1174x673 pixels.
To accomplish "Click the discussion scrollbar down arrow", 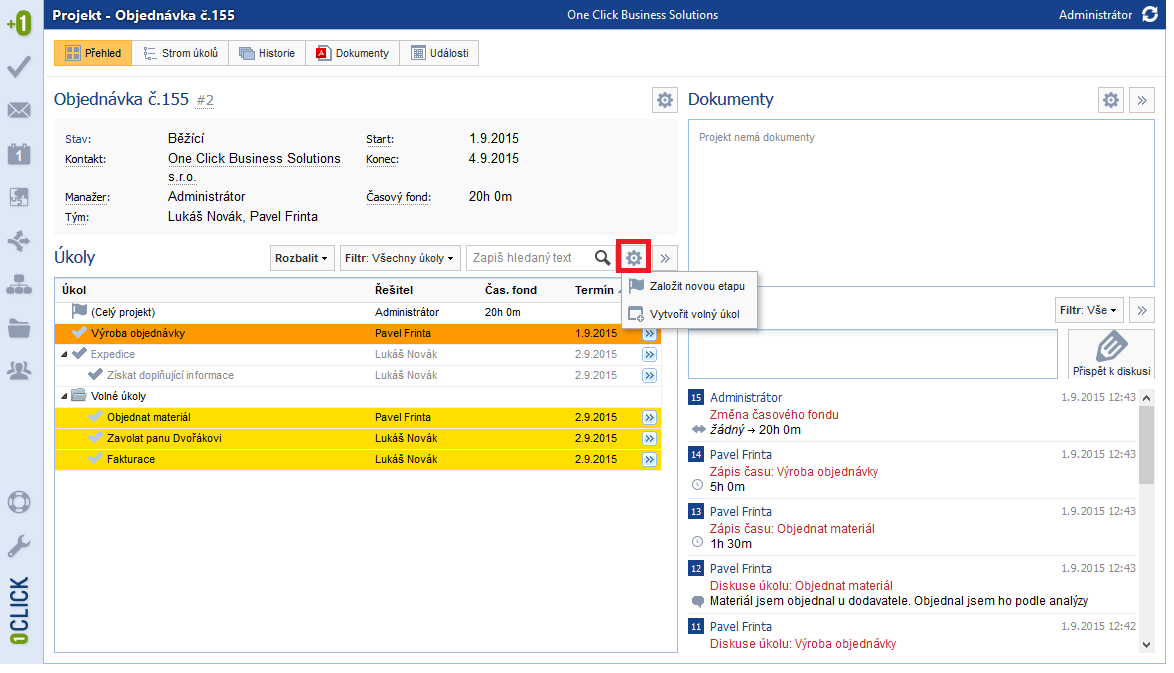I will click(1146, 645).
